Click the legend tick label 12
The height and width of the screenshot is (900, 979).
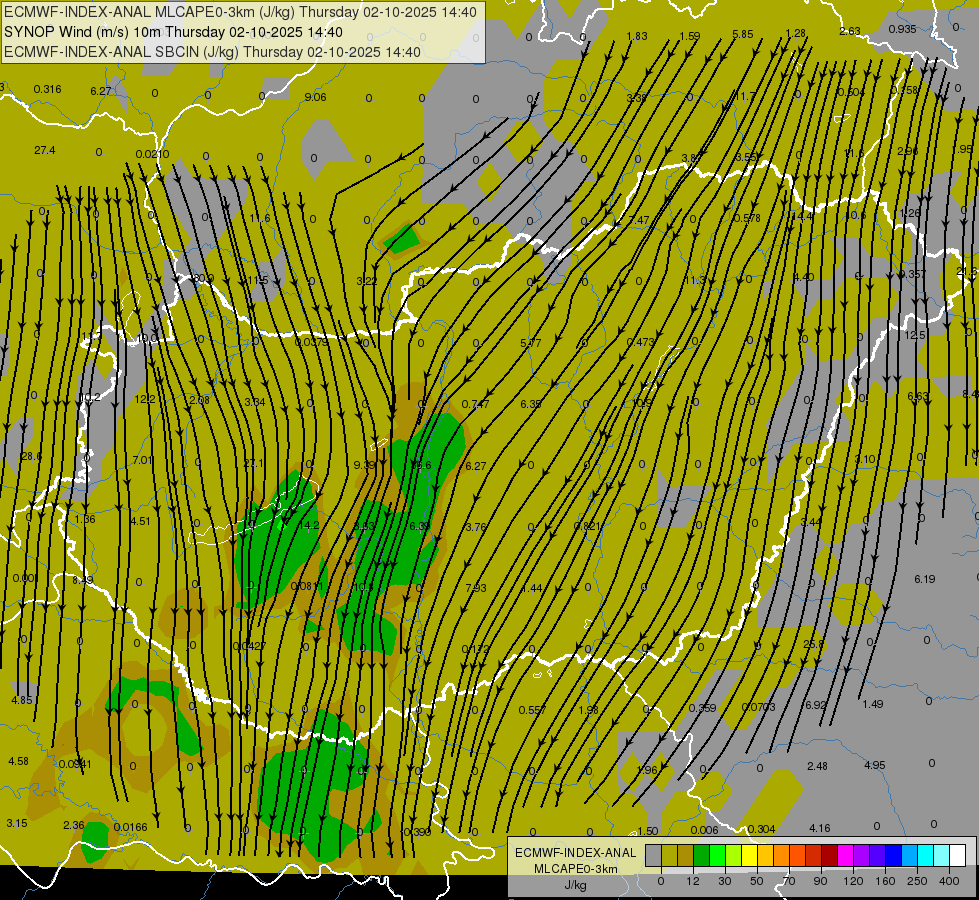(693, 881)
